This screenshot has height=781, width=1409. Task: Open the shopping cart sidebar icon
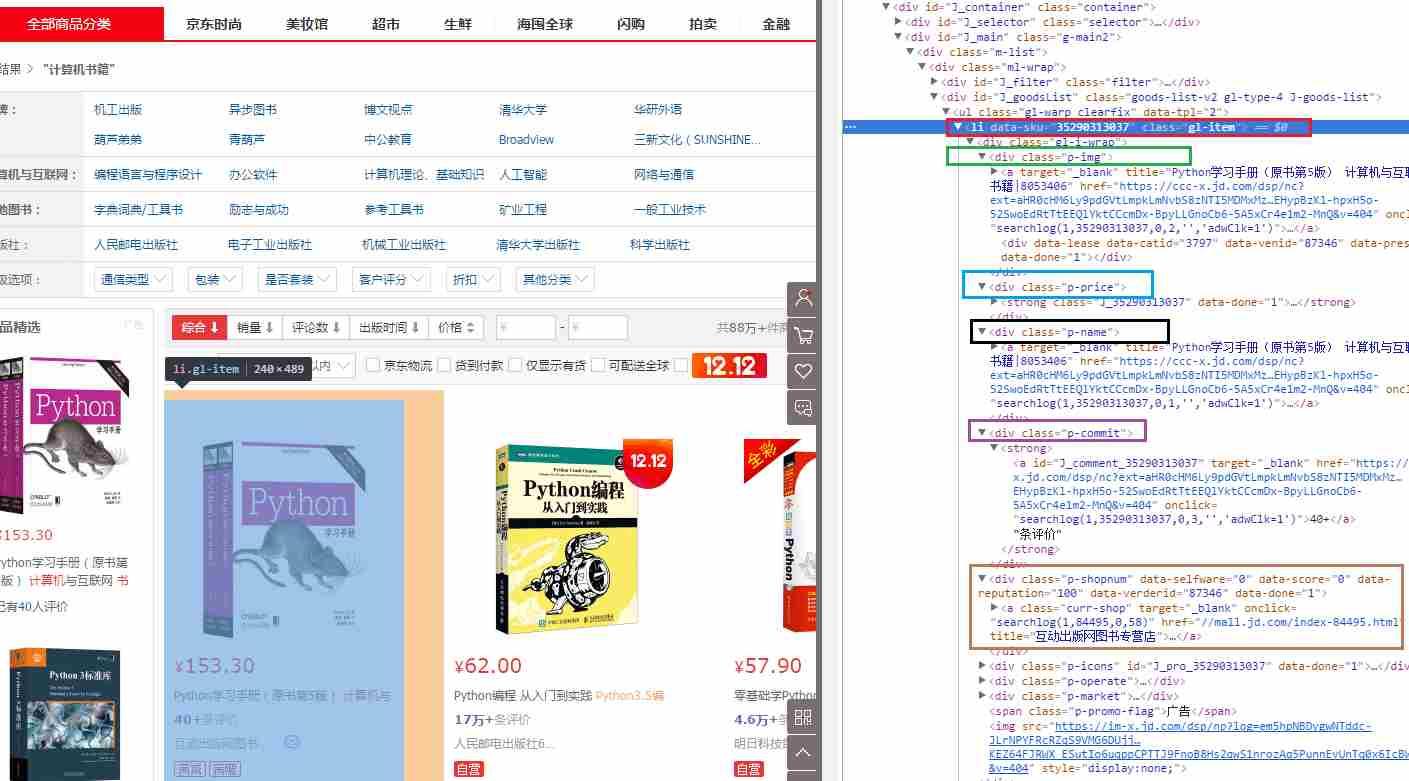point(802,335)
